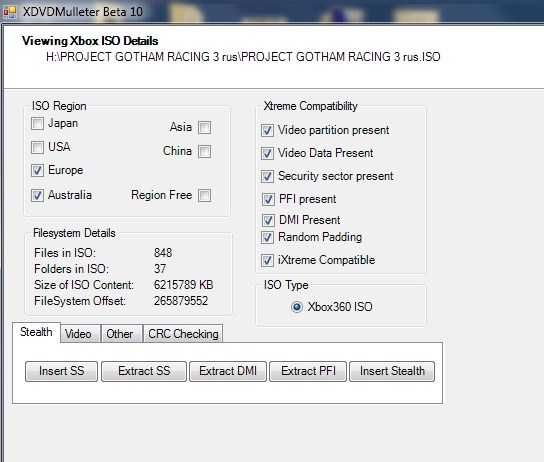Click the Filesystem Details group label

[x=74, y=233]
